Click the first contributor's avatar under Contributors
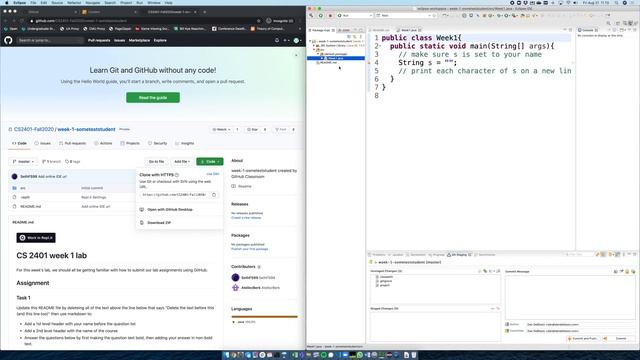The width and height of the screenshot is (640, 360). coord(235,278)
